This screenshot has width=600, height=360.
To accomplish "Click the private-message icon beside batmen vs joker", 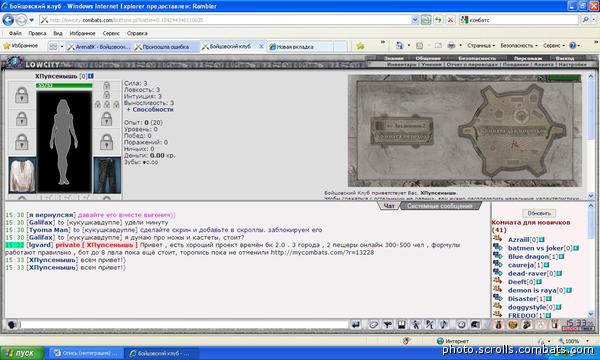I will tap(497, 247).
